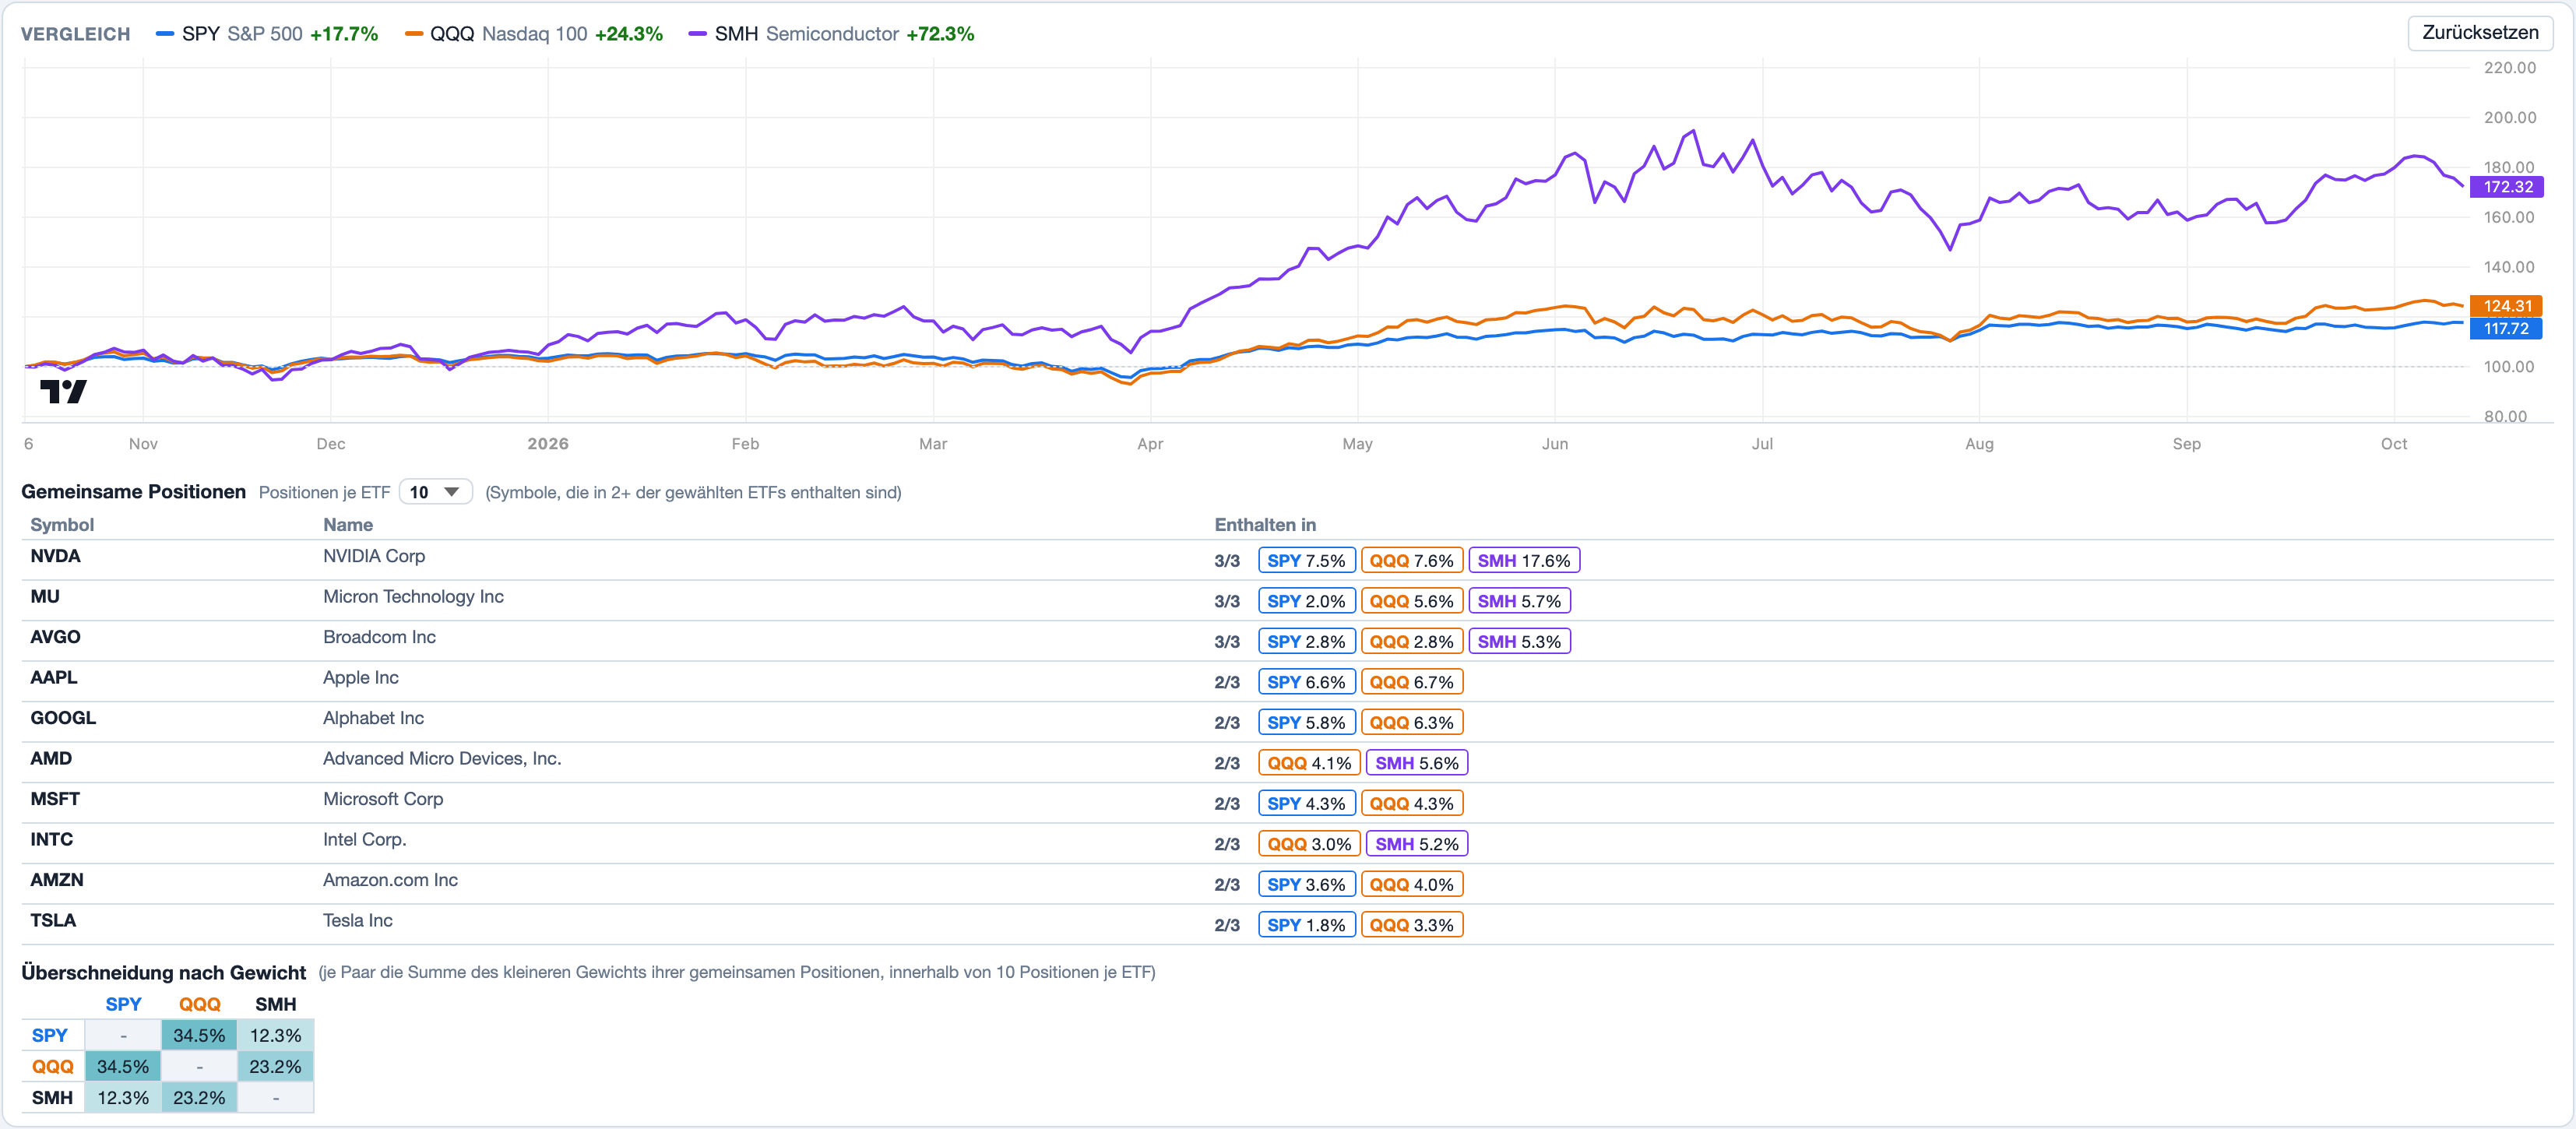Click the AMZN symbol cell
This screenshot has width=2576, height=1129.
[57, 880]
